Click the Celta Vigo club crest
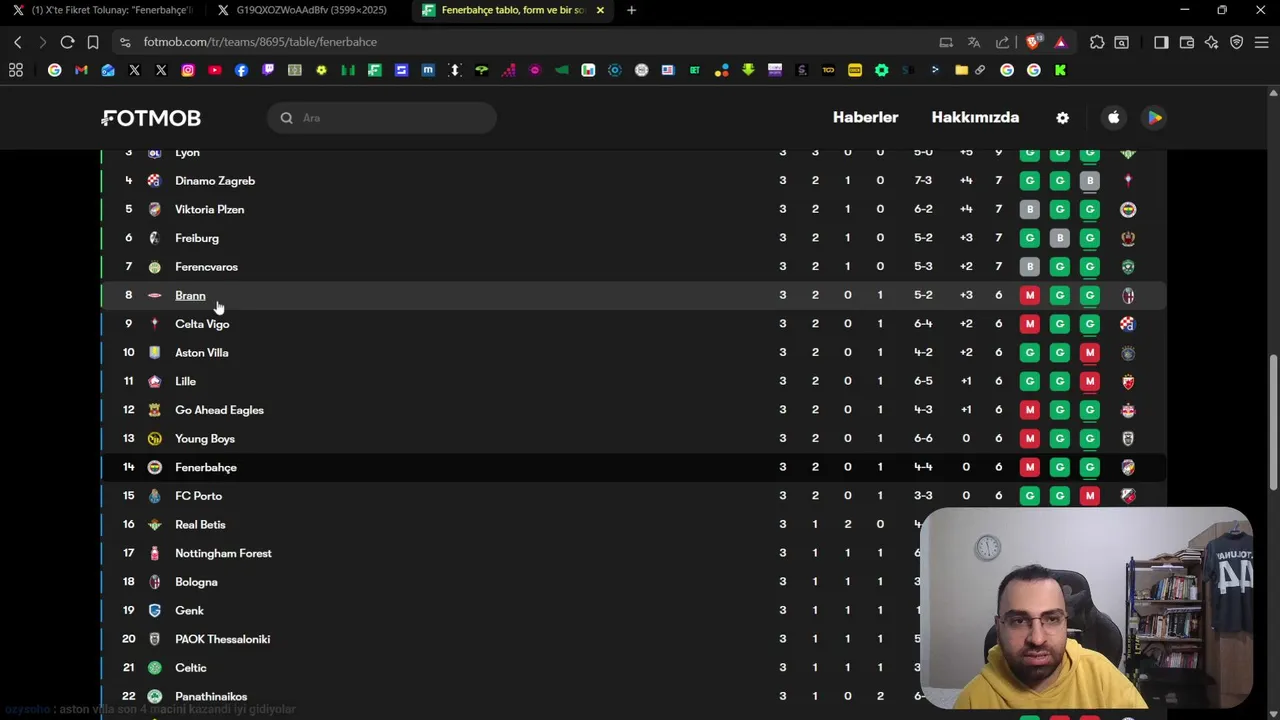 [x=154, y=324]
